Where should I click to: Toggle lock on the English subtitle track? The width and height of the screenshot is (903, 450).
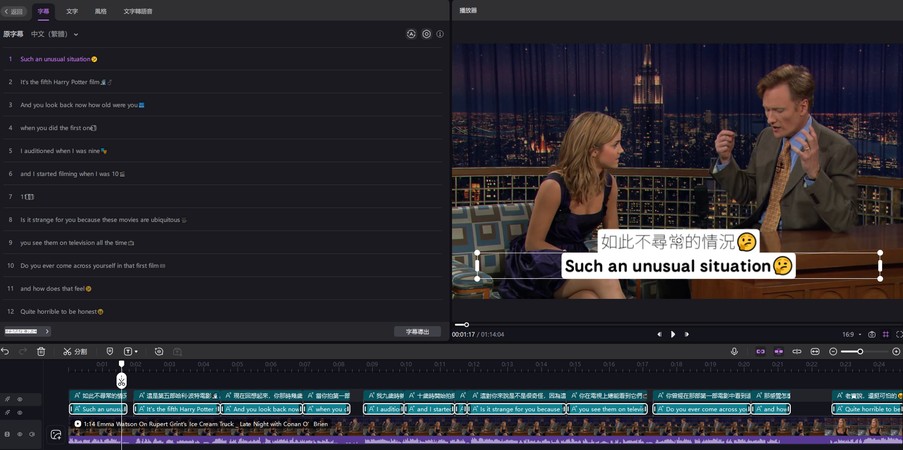point(7,413)
